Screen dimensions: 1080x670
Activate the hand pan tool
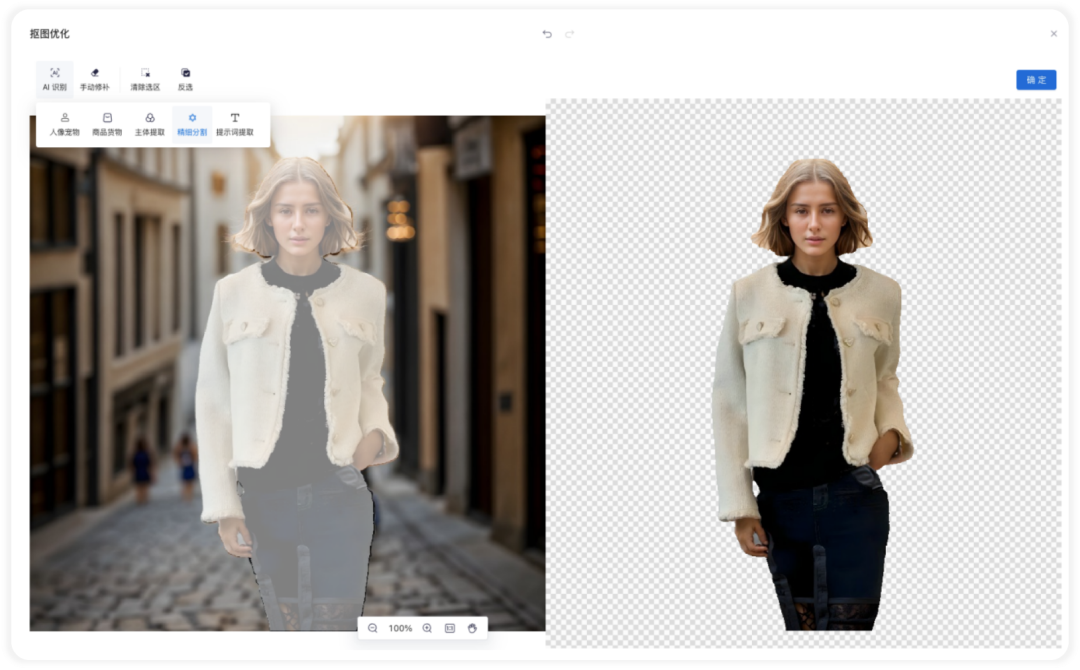[x=472, y=628]
